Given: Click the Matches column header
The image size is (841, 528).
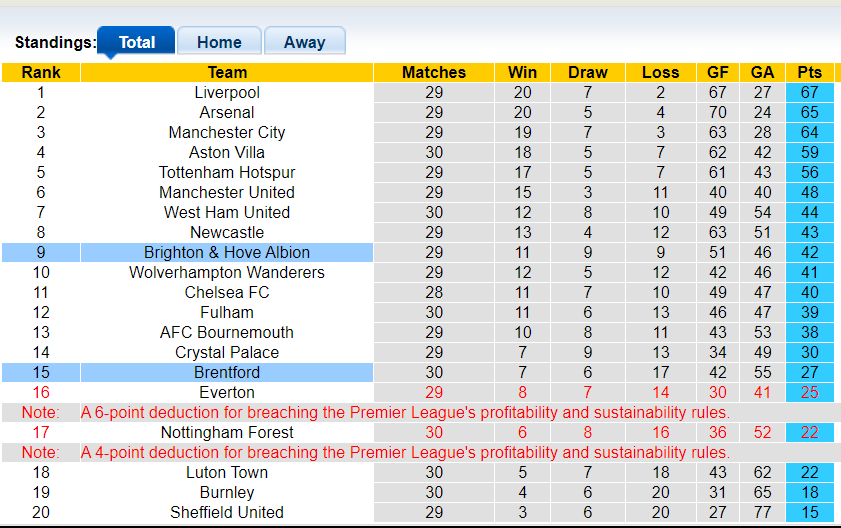Looking at the screenshot, I should click(434, 72).
